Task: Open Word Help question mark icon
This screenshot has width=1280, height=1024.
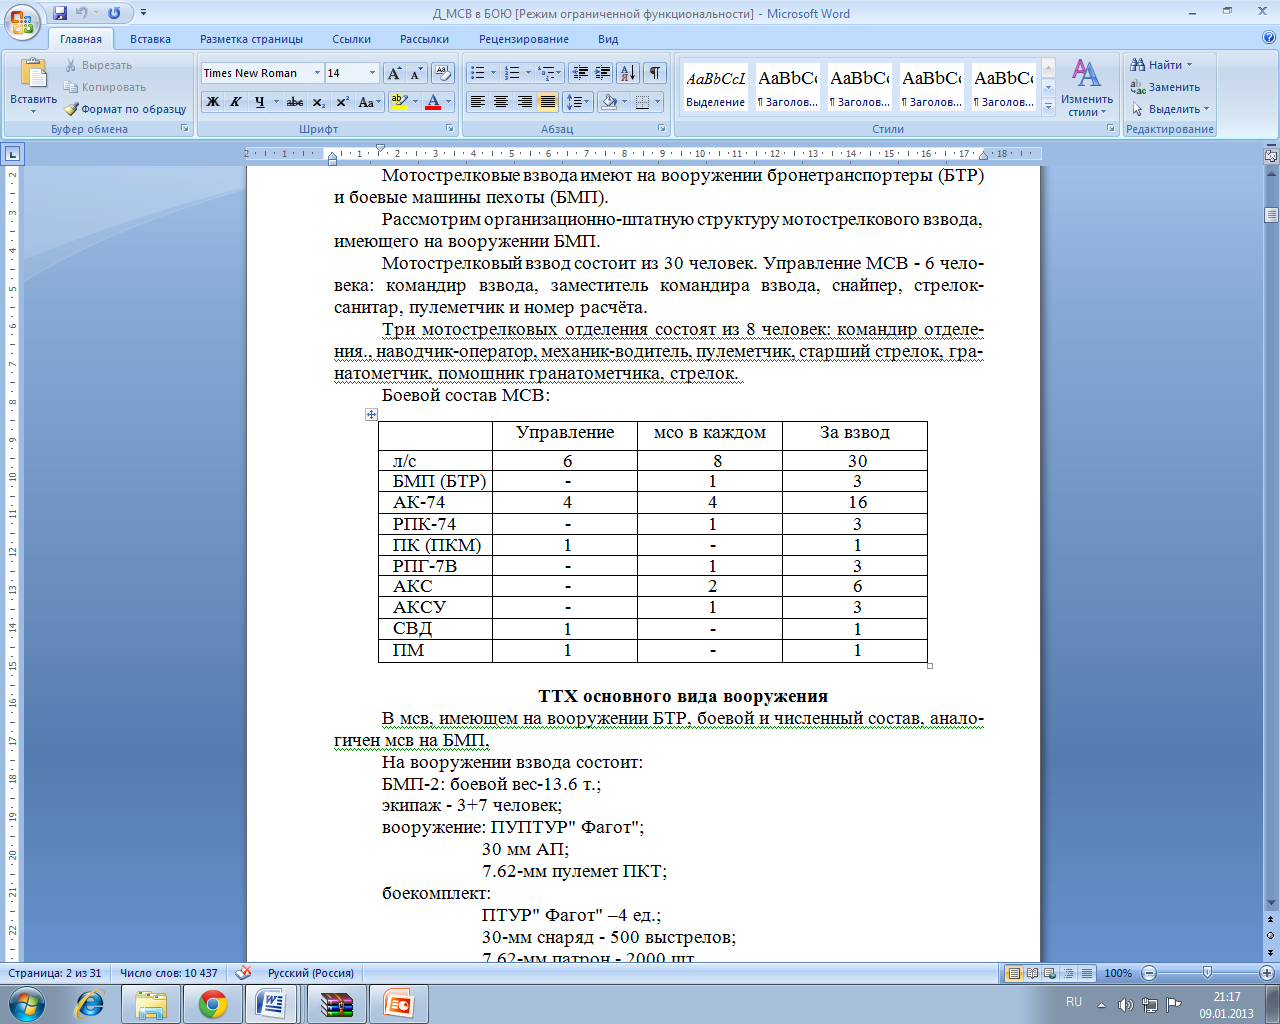Action: (x=1269, y=39)
